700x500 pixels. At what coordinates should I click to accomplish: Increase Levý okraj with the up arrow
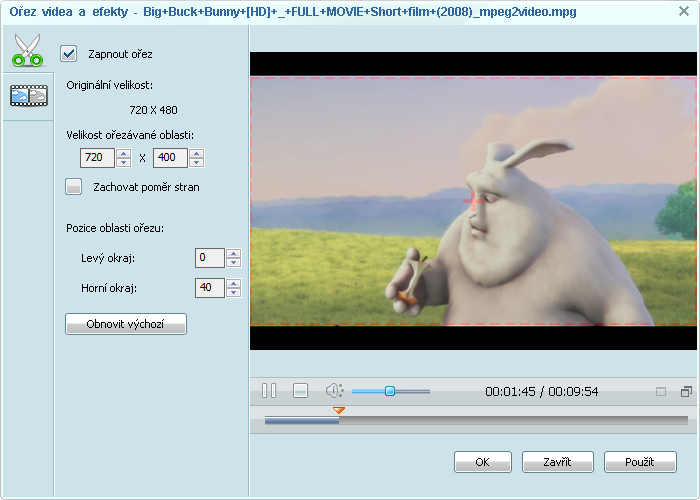pos(233,253)
